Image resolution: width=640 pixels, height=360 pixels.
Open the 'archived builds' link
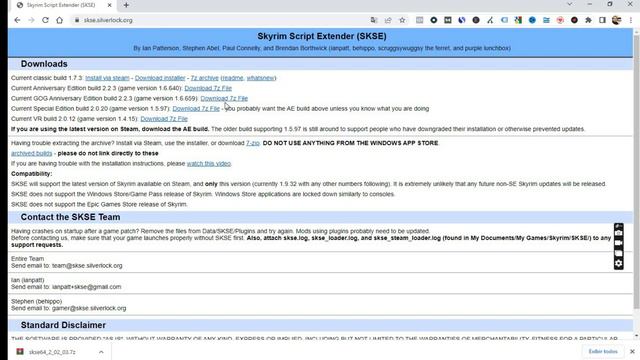31,153
